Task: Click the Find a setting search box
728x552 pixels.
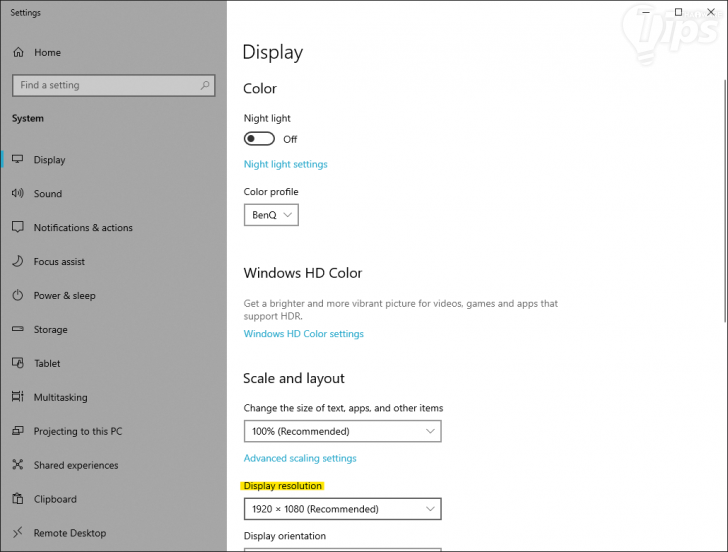Action: pos(105,86)
